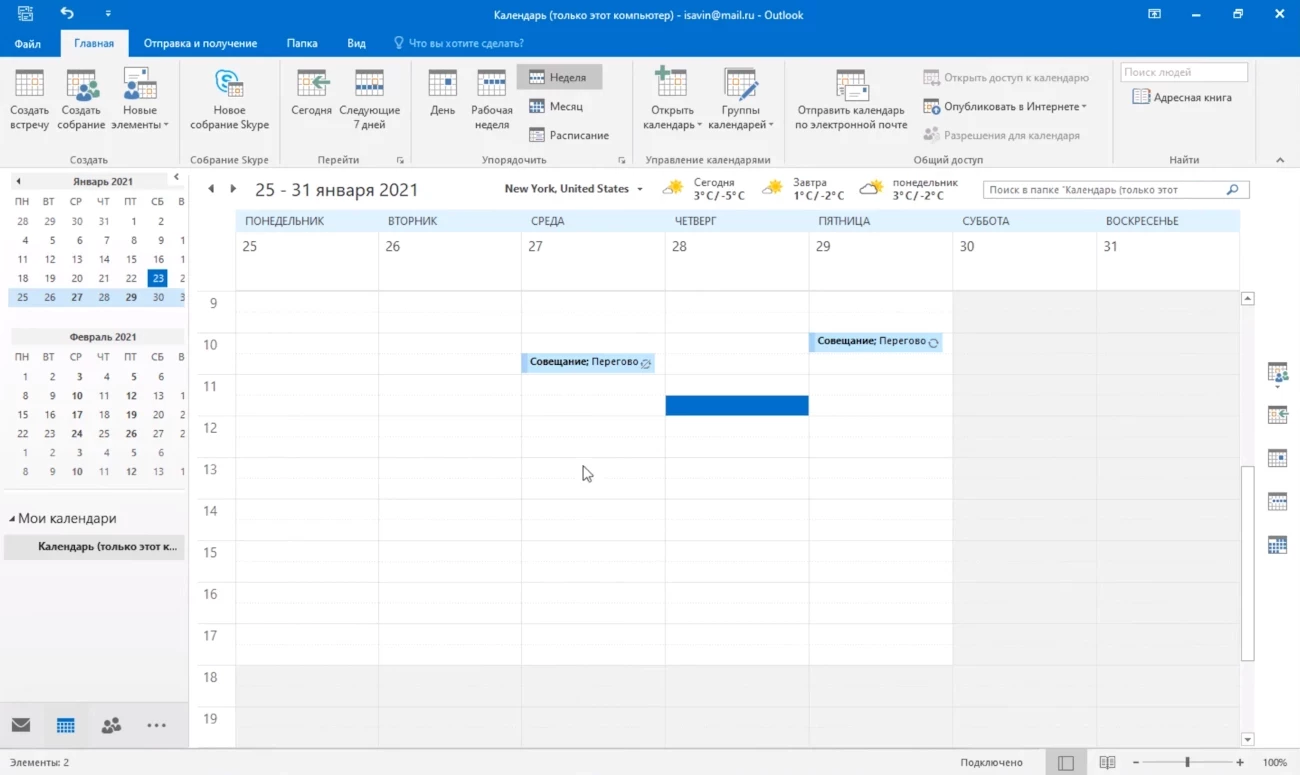This screenshot has width=1300, height=775.
Task: Switch to Месяц view
Action: coord(556,106)
